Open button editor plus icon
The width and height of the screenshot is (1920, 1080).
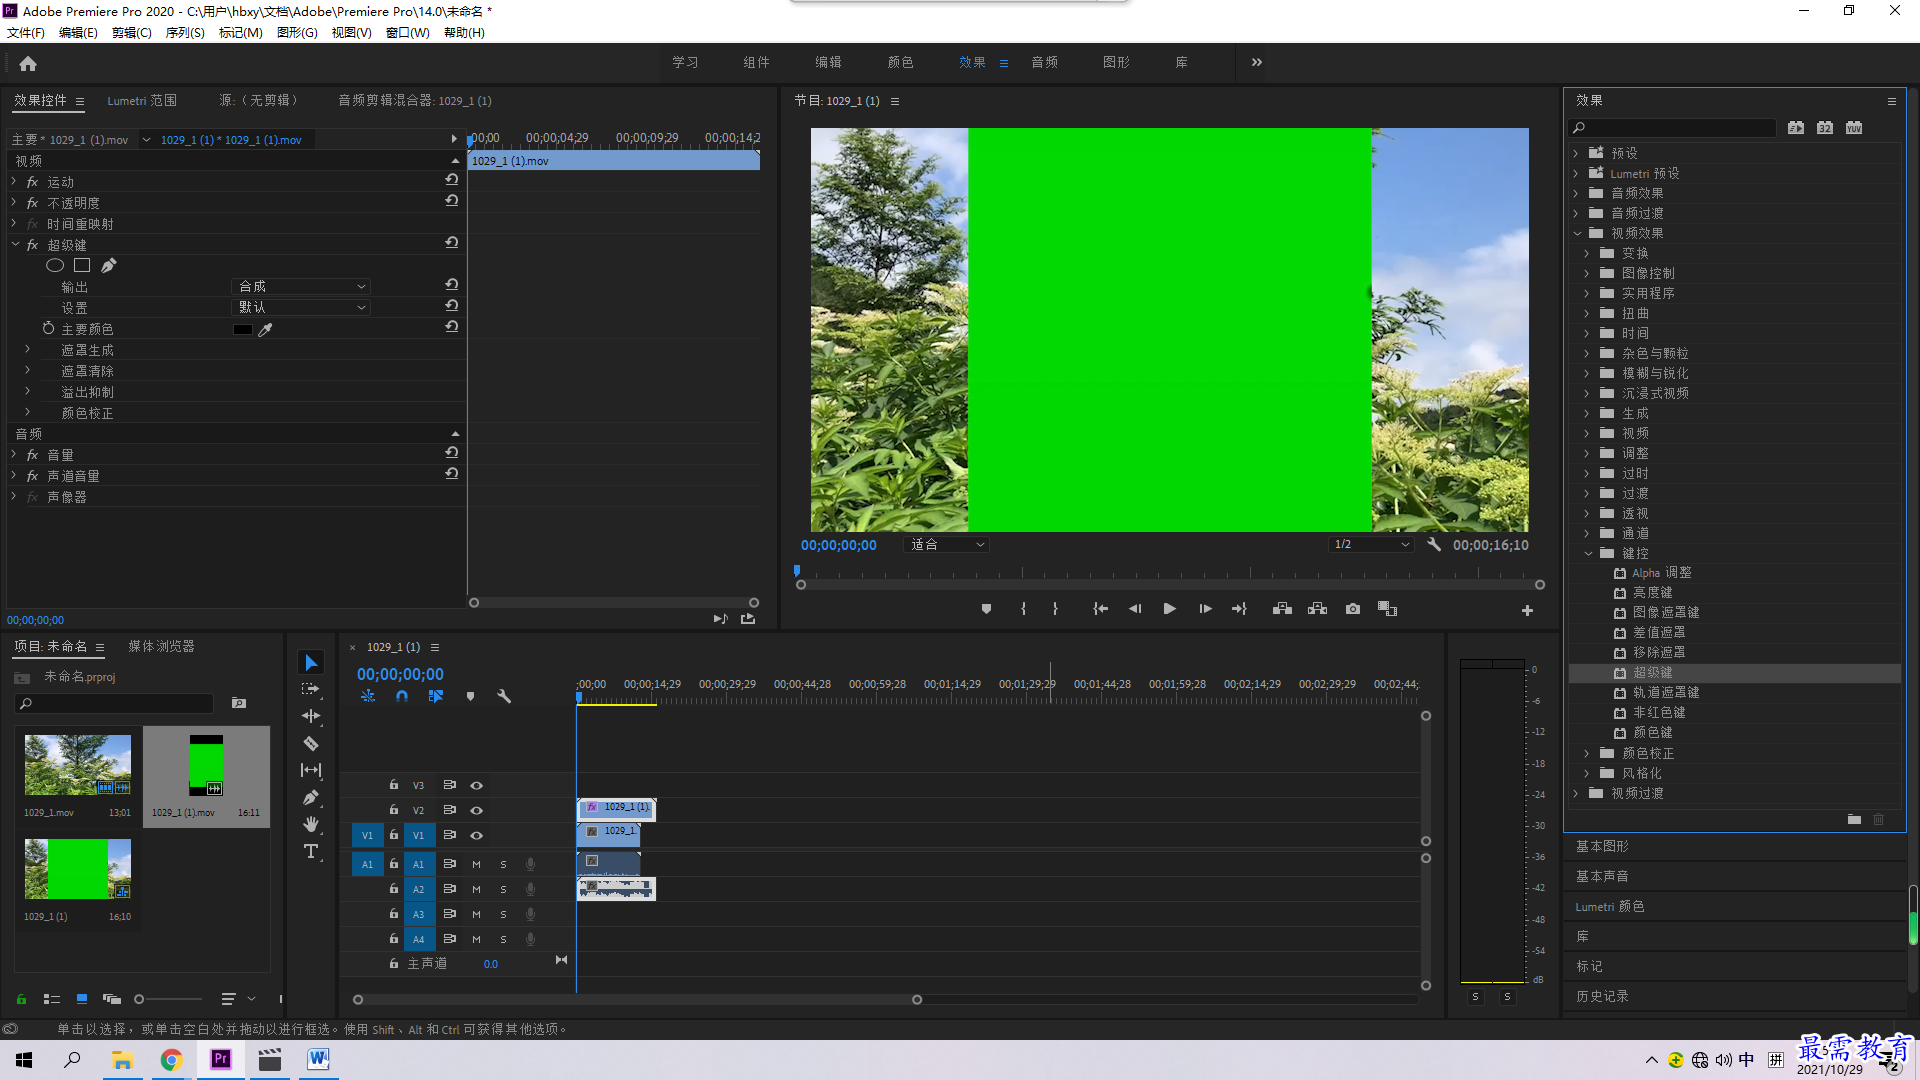[1527, 610]
